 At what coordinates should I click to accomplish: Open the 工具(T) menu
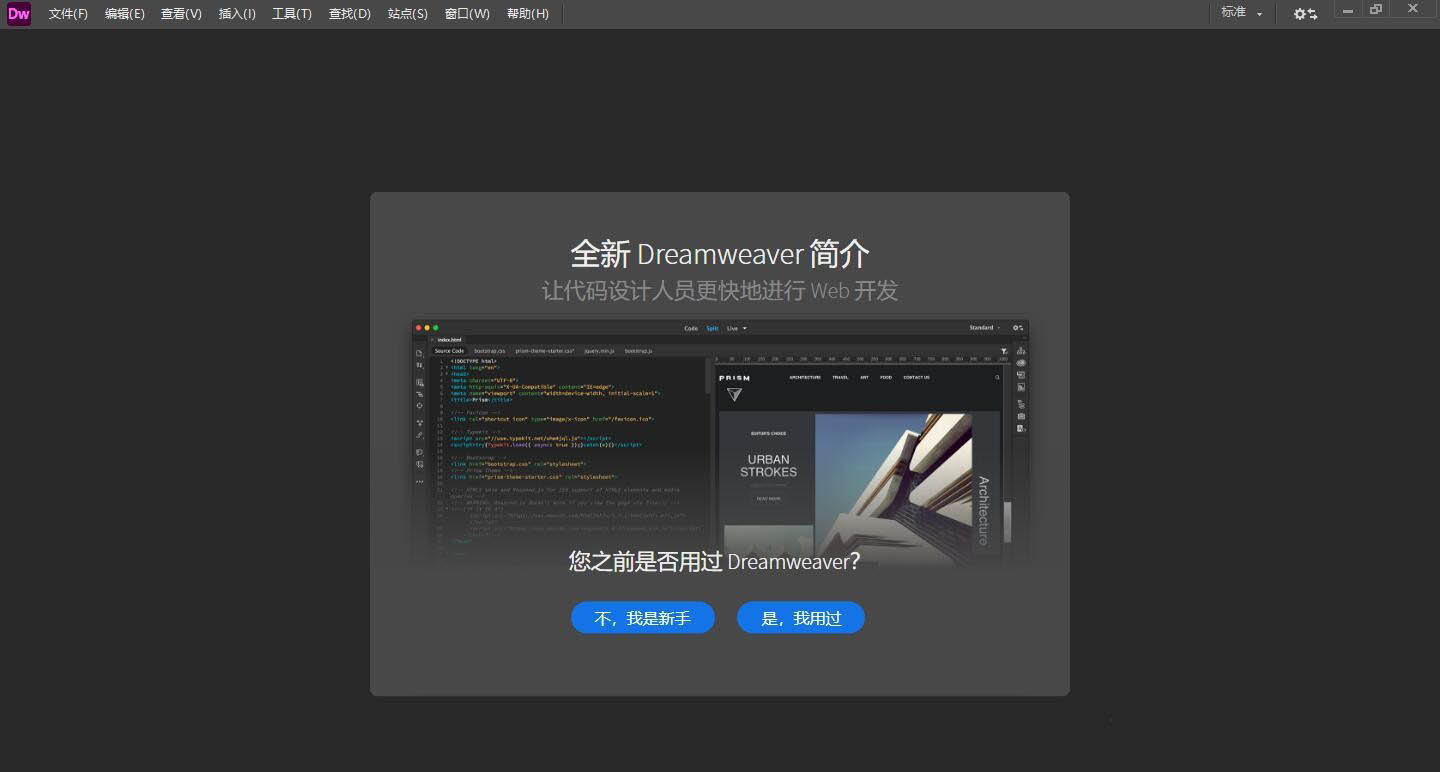pos(292,14)
